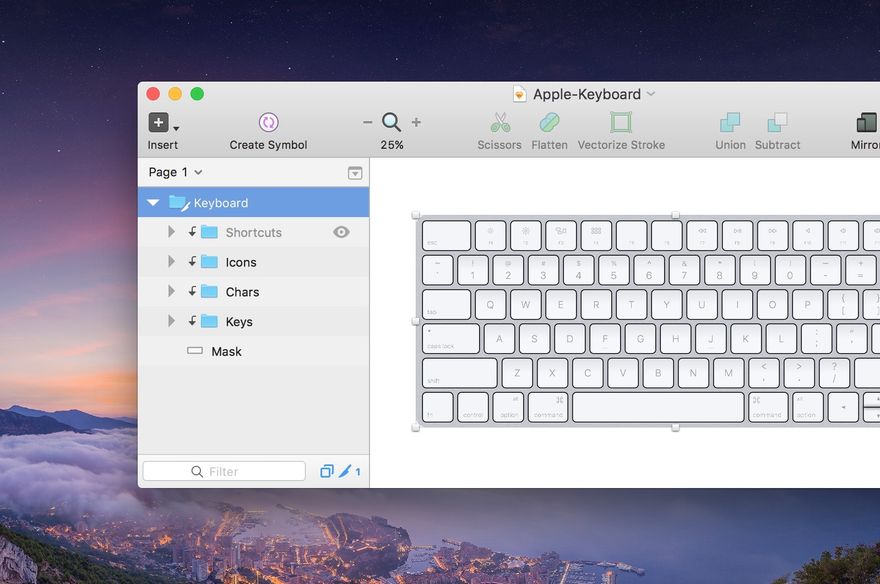Click the Filter layers search field
Image resolution: width=880 pixels, height=584 pixels.
point(224,471)
